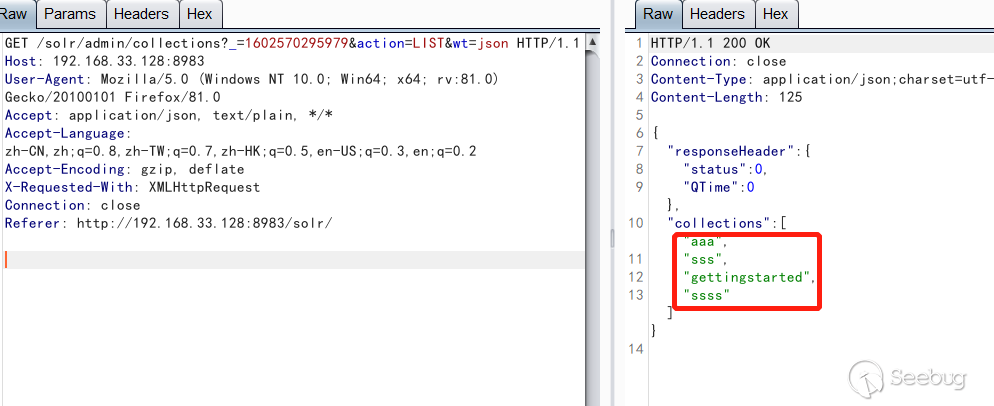
Task: Click the X-Requested-With header line
Action: click(132, 187)
